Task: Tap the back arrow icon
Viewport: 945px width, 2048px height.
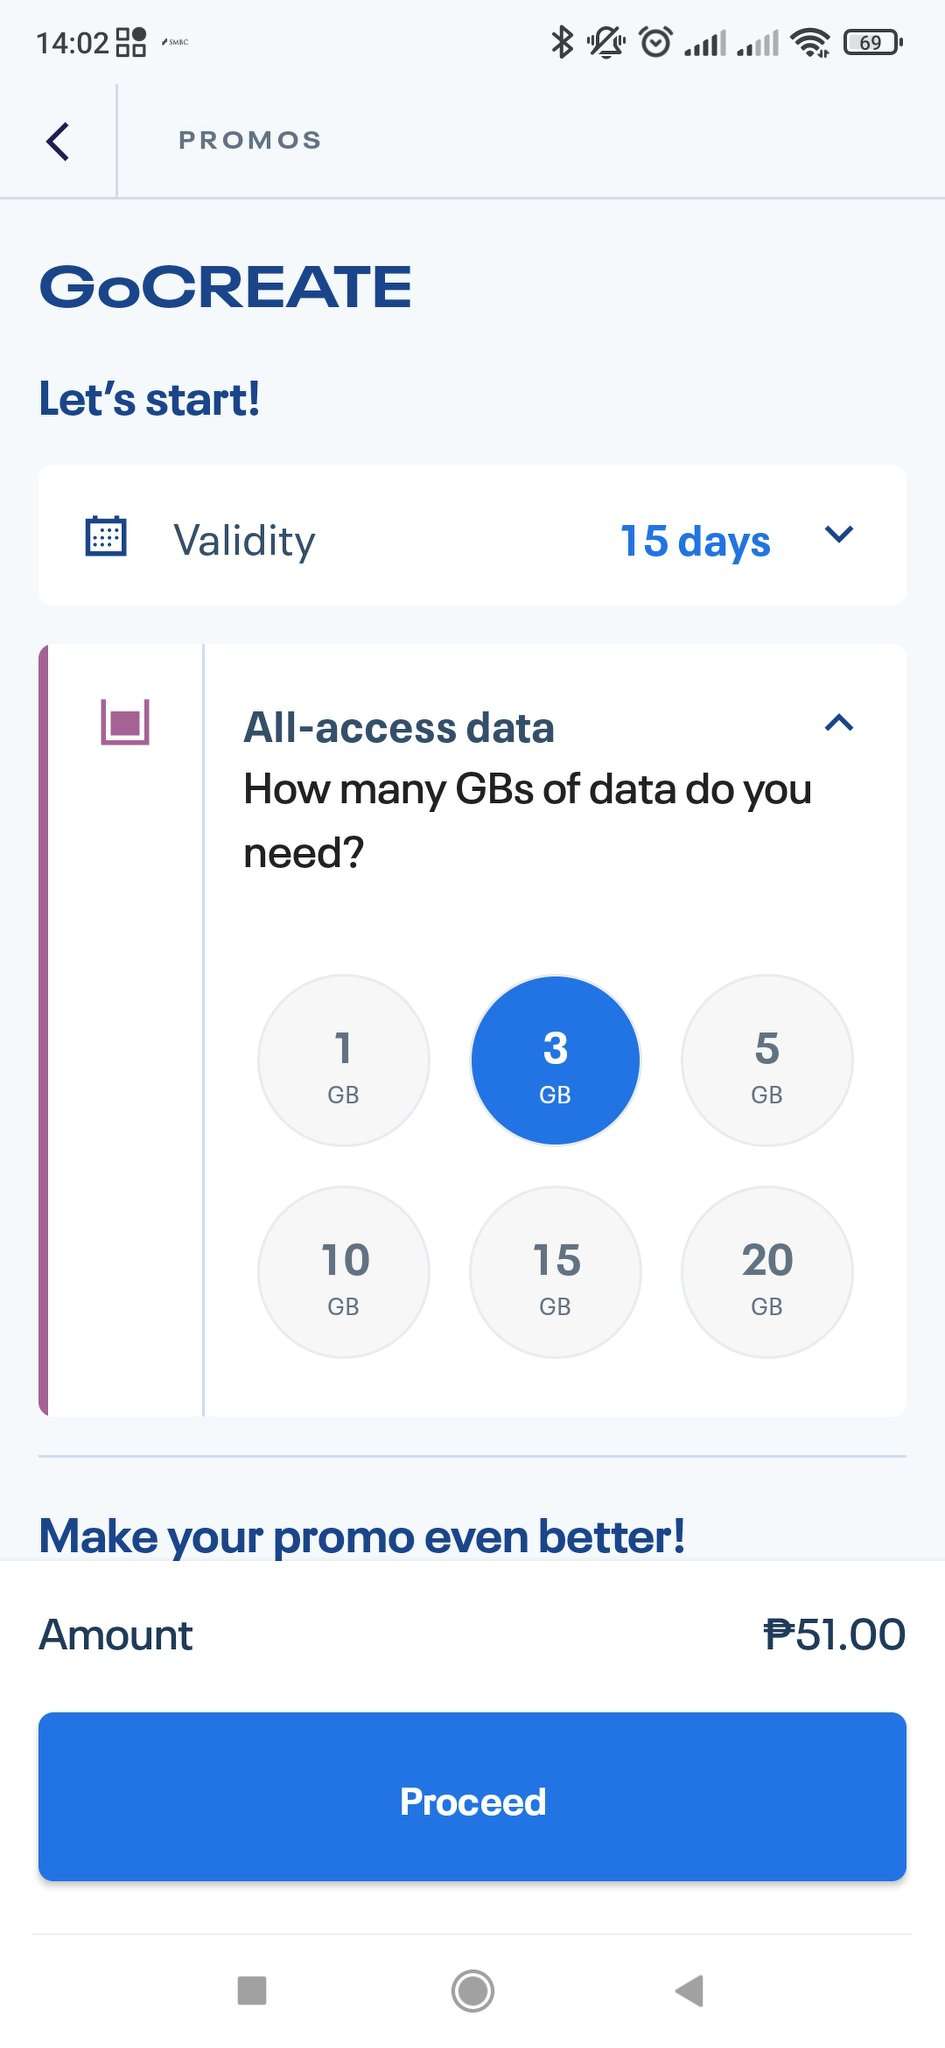Action: 58,141
